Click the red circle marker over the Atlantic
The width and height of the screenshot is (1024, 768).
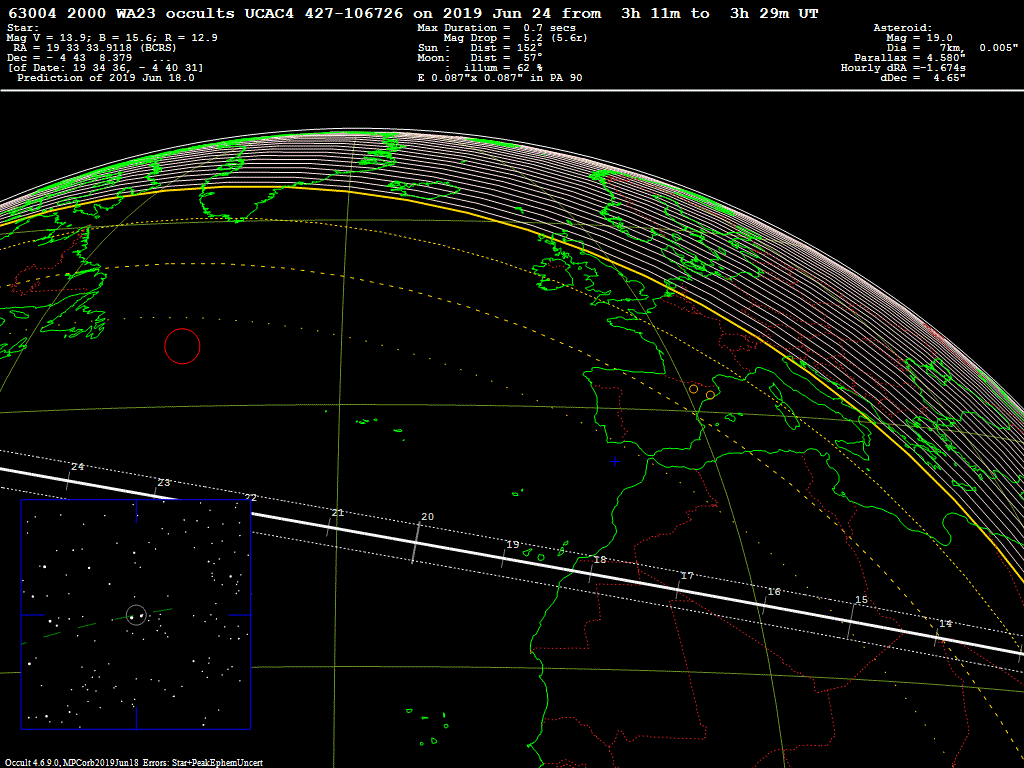182,346
